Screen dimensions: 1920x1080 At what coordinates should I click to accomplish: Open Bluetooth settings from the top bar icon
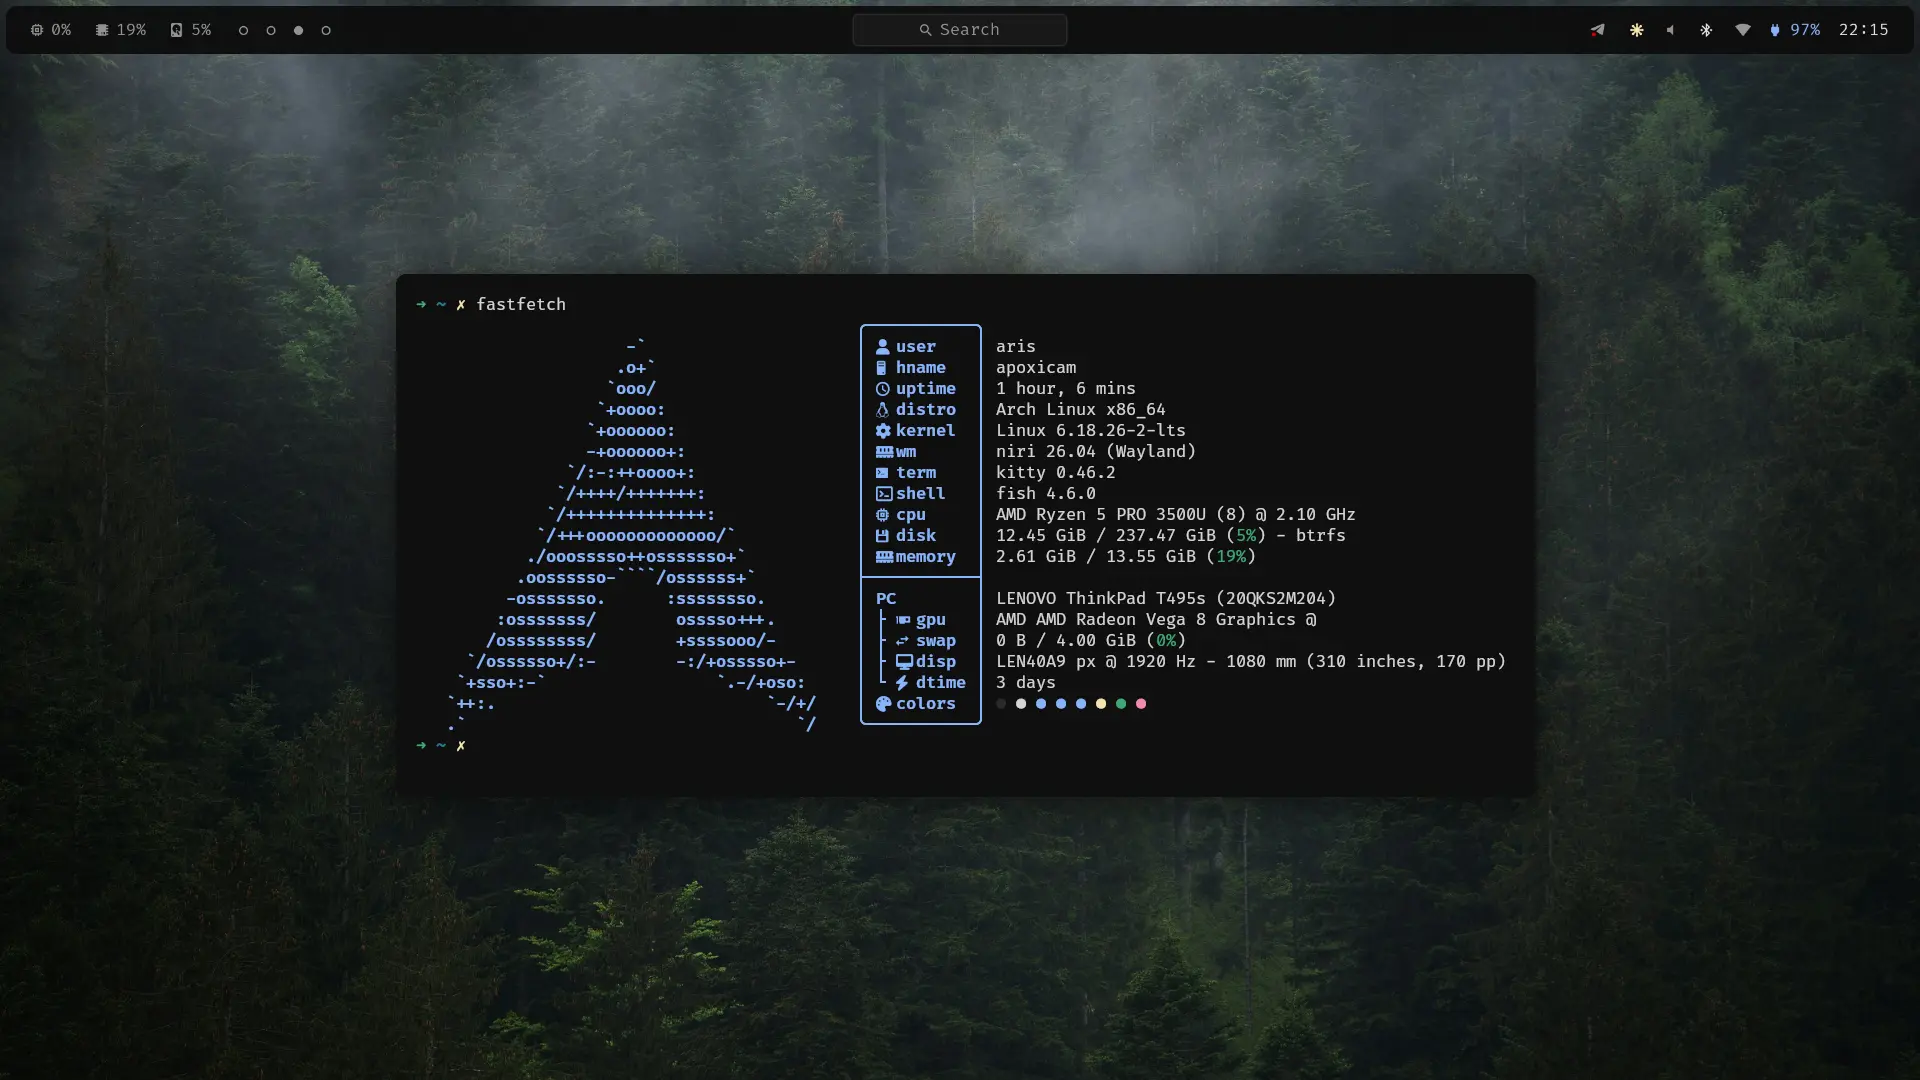[x=1706, y=30]
